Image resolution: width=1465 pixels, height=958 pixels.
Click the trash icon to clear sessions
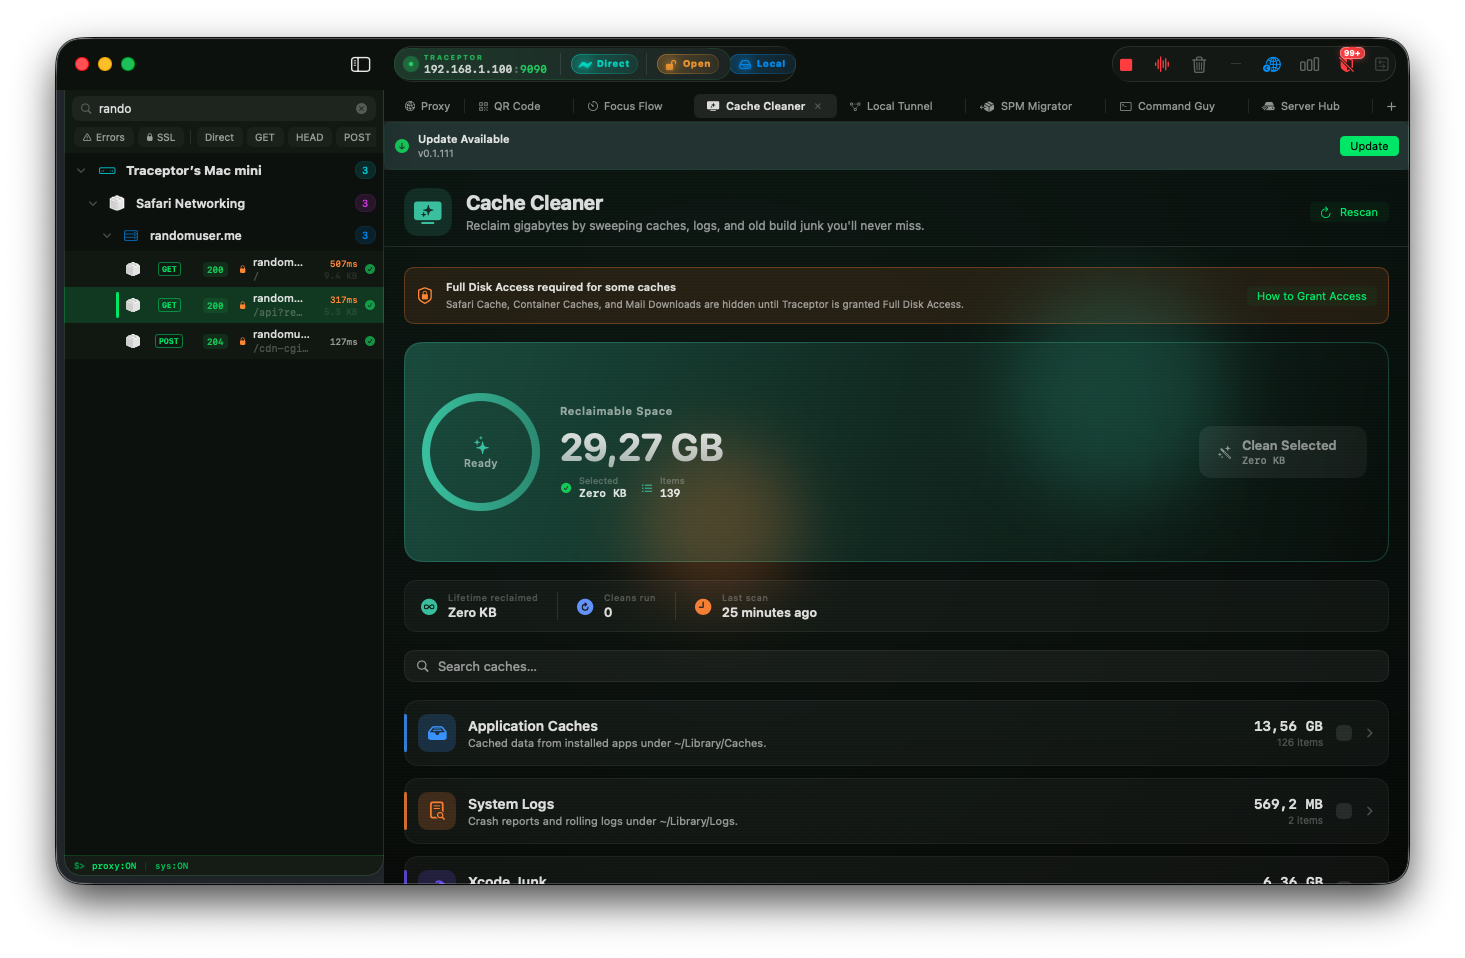pos(1199,65)
